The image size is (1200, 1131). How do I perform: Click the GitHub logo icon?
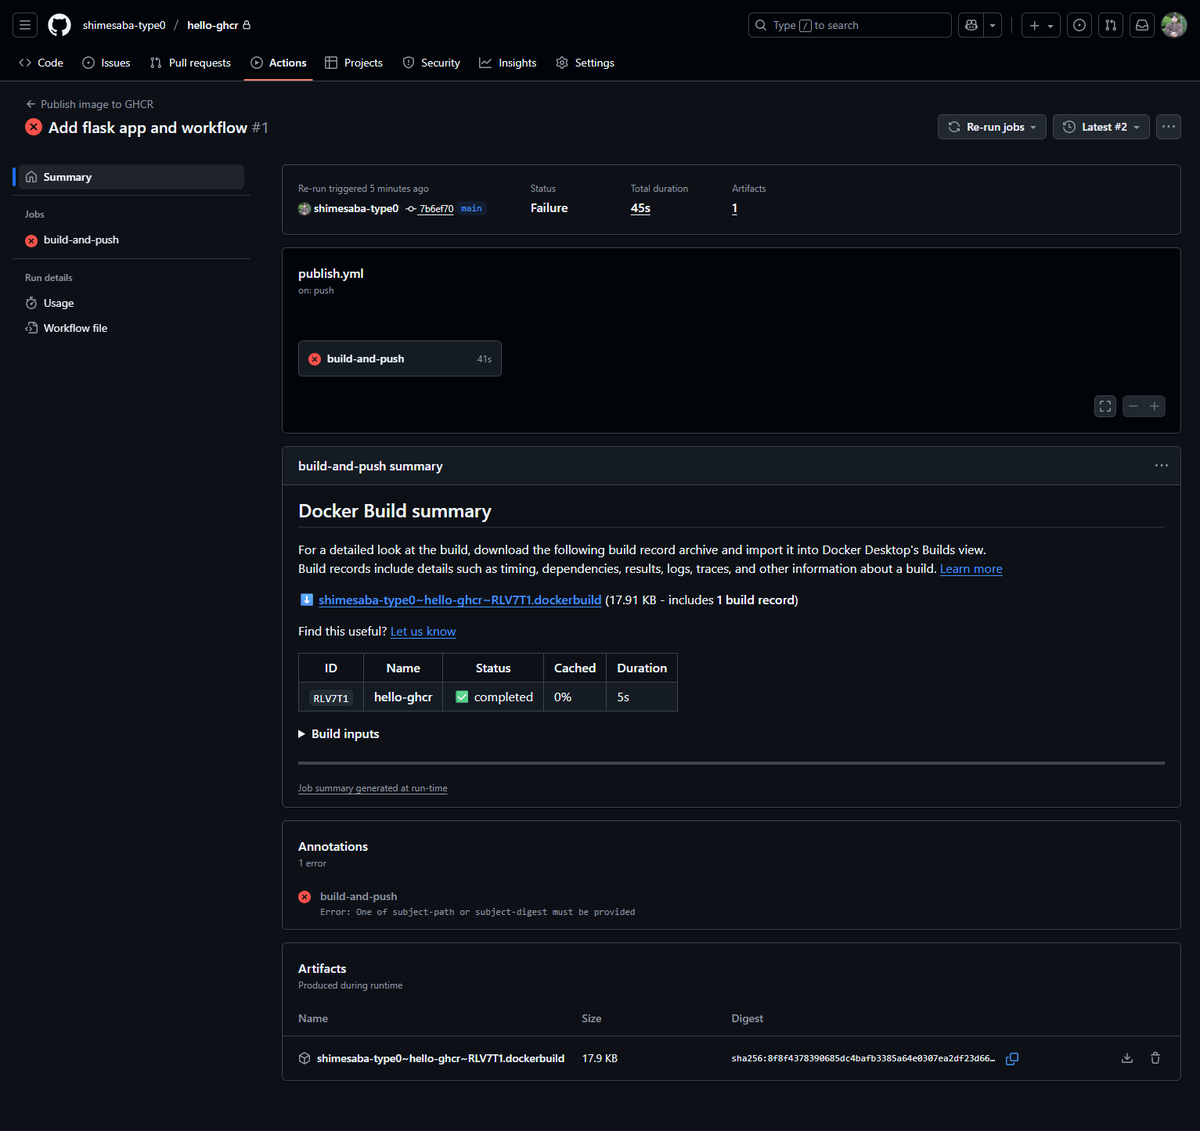(x=59, y=25)
